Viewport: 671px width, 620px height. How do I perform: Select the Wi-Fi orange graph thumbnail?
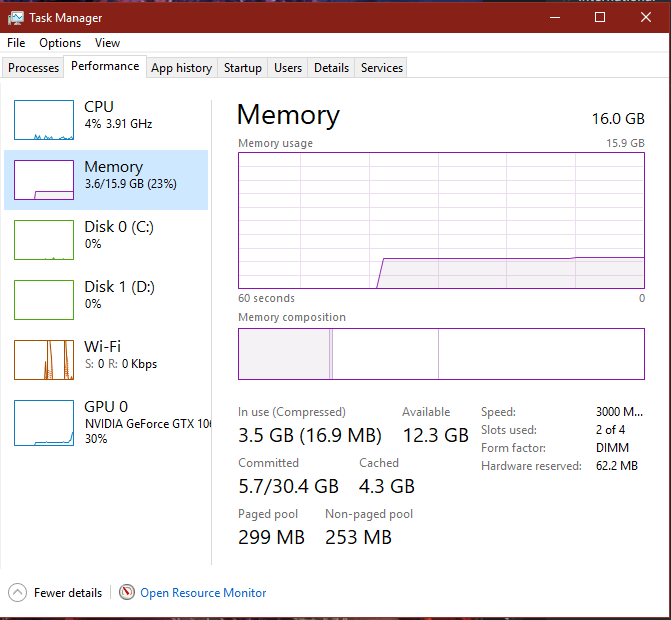click(x=44, y=360)
